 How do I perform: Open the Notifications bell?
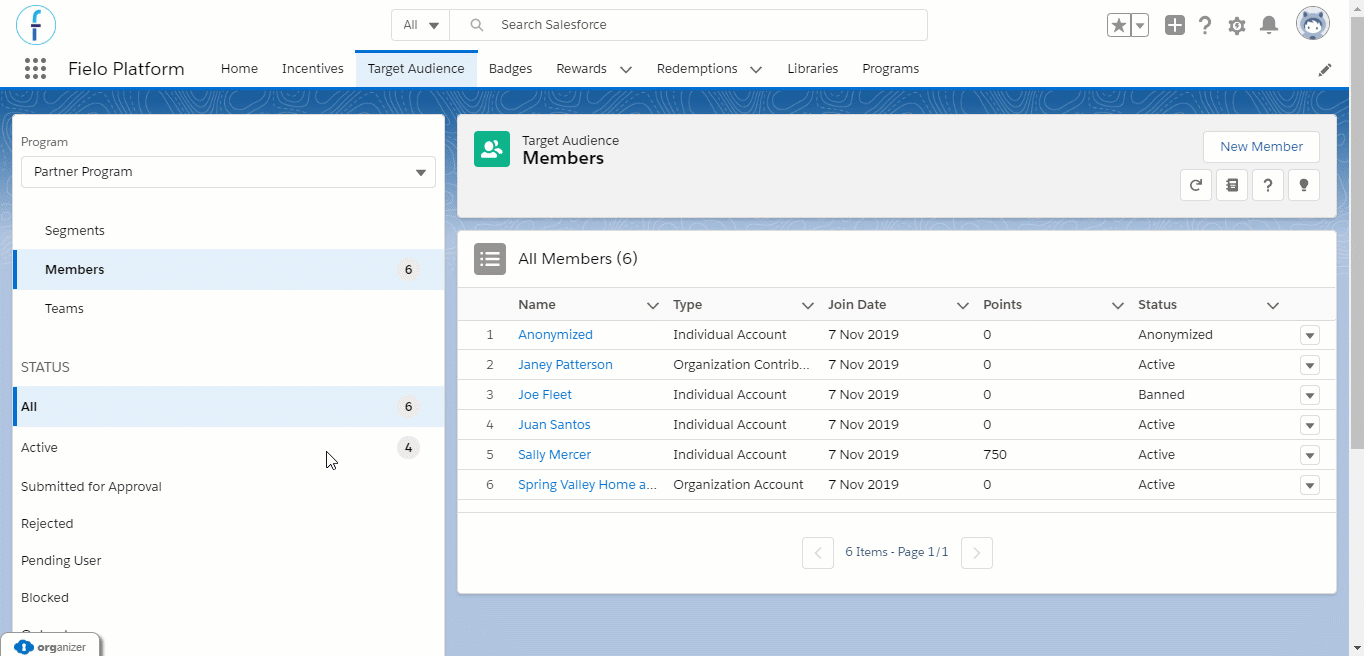[x=1268, y=25]
